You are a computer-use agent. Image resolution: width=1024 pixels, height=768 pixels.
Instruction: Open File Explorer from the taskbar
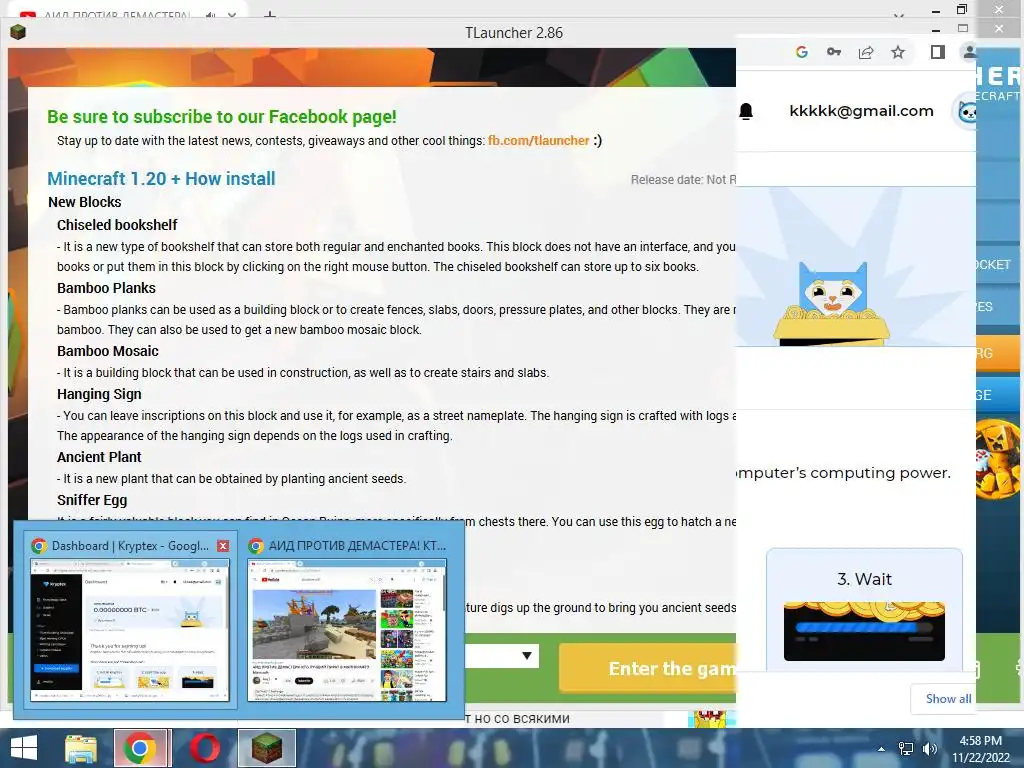(x=81, y=748)
